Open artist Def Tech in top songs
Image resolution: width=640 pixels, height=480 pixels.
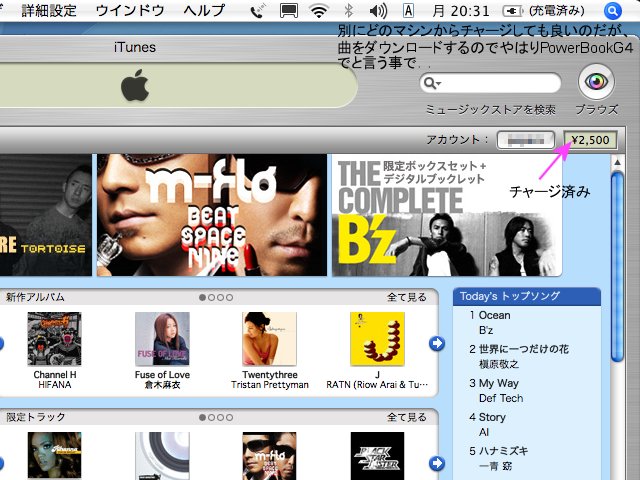(501, 398)
